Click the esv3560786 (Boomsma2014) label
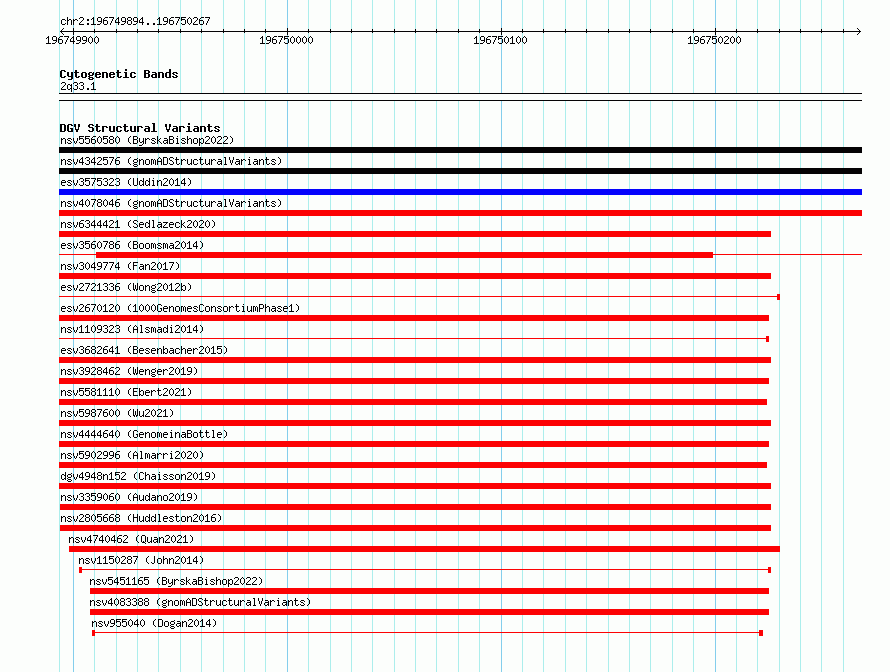This screenshot has width=890, height=672. coord(132,245)
